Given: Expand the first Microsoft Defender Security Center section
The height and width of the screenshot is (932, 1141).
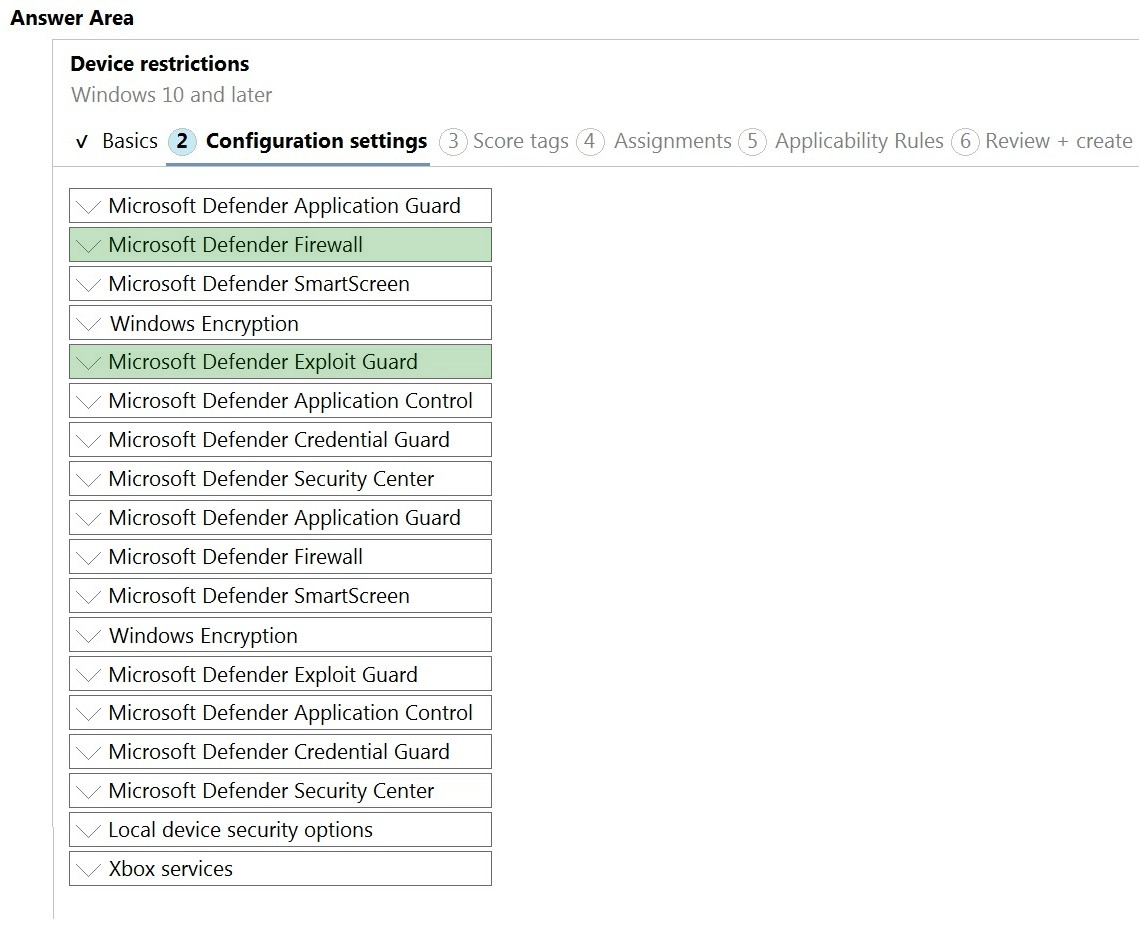Looking at the screenshot, I should pyautogui.click(x=280, y=479).
